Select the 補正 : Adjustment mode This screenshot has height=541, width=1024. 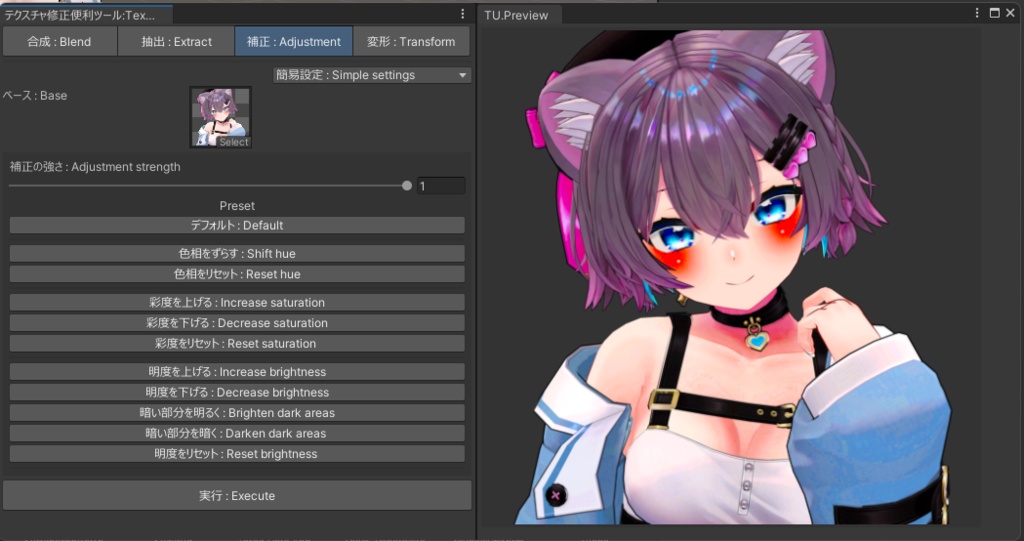click(294, 42)
